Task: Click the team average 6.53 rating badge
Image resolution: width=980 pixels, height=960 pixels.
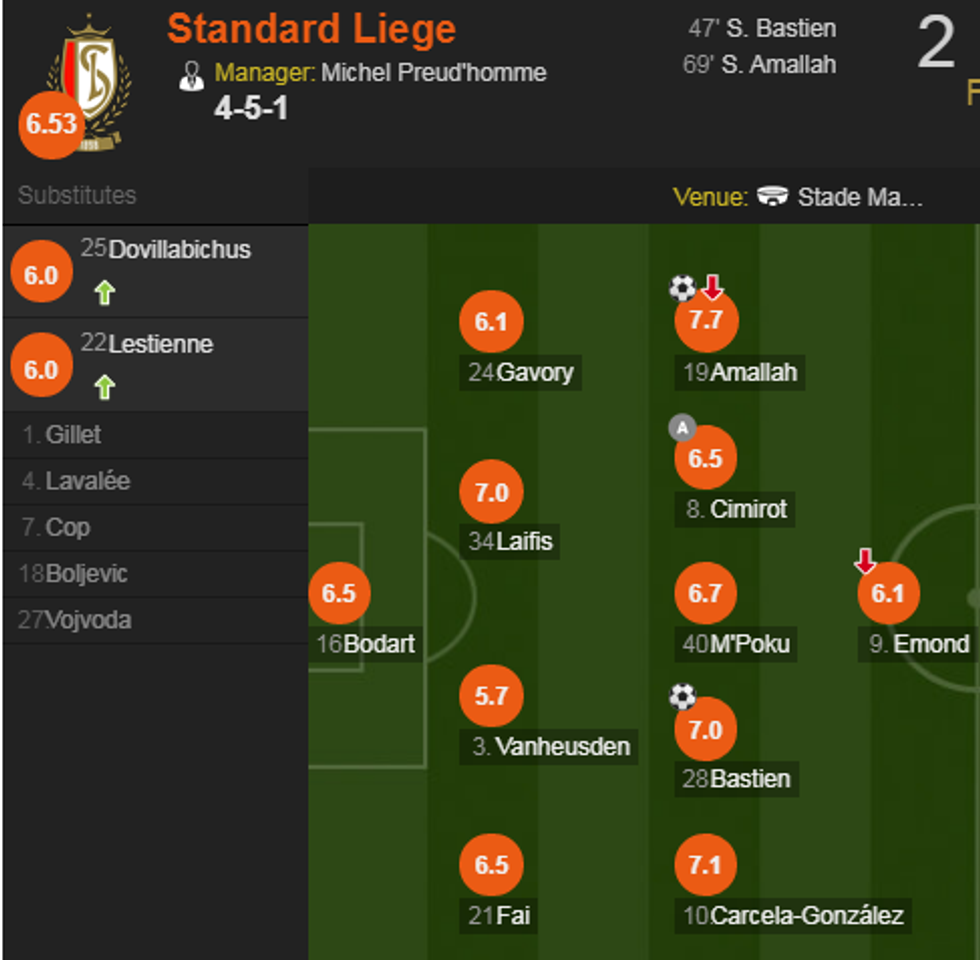Action: pyautogui.click(x=51, y=125)
